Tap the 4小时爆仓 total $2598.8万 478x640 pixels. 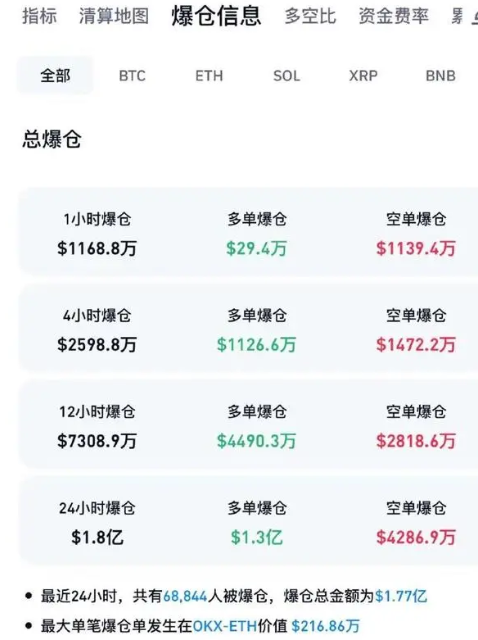click(x=97, y=344)
